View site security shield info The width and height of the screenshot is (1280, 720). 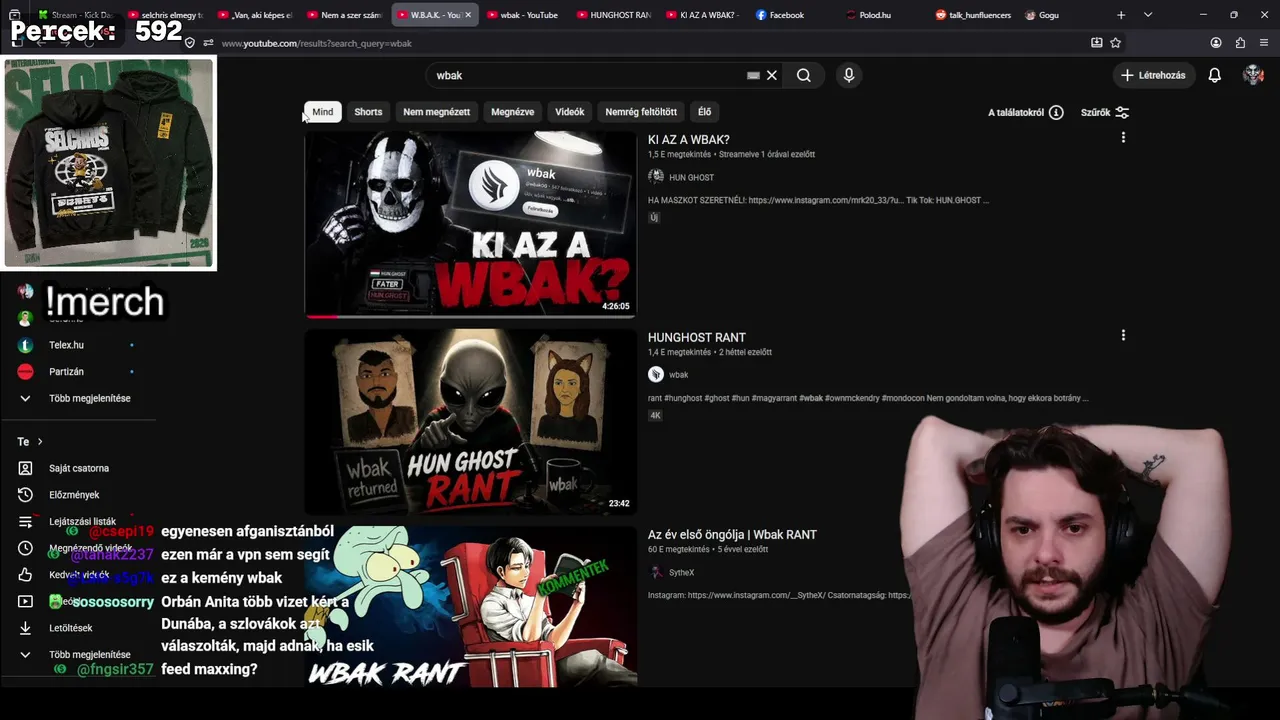coord(190,43)
